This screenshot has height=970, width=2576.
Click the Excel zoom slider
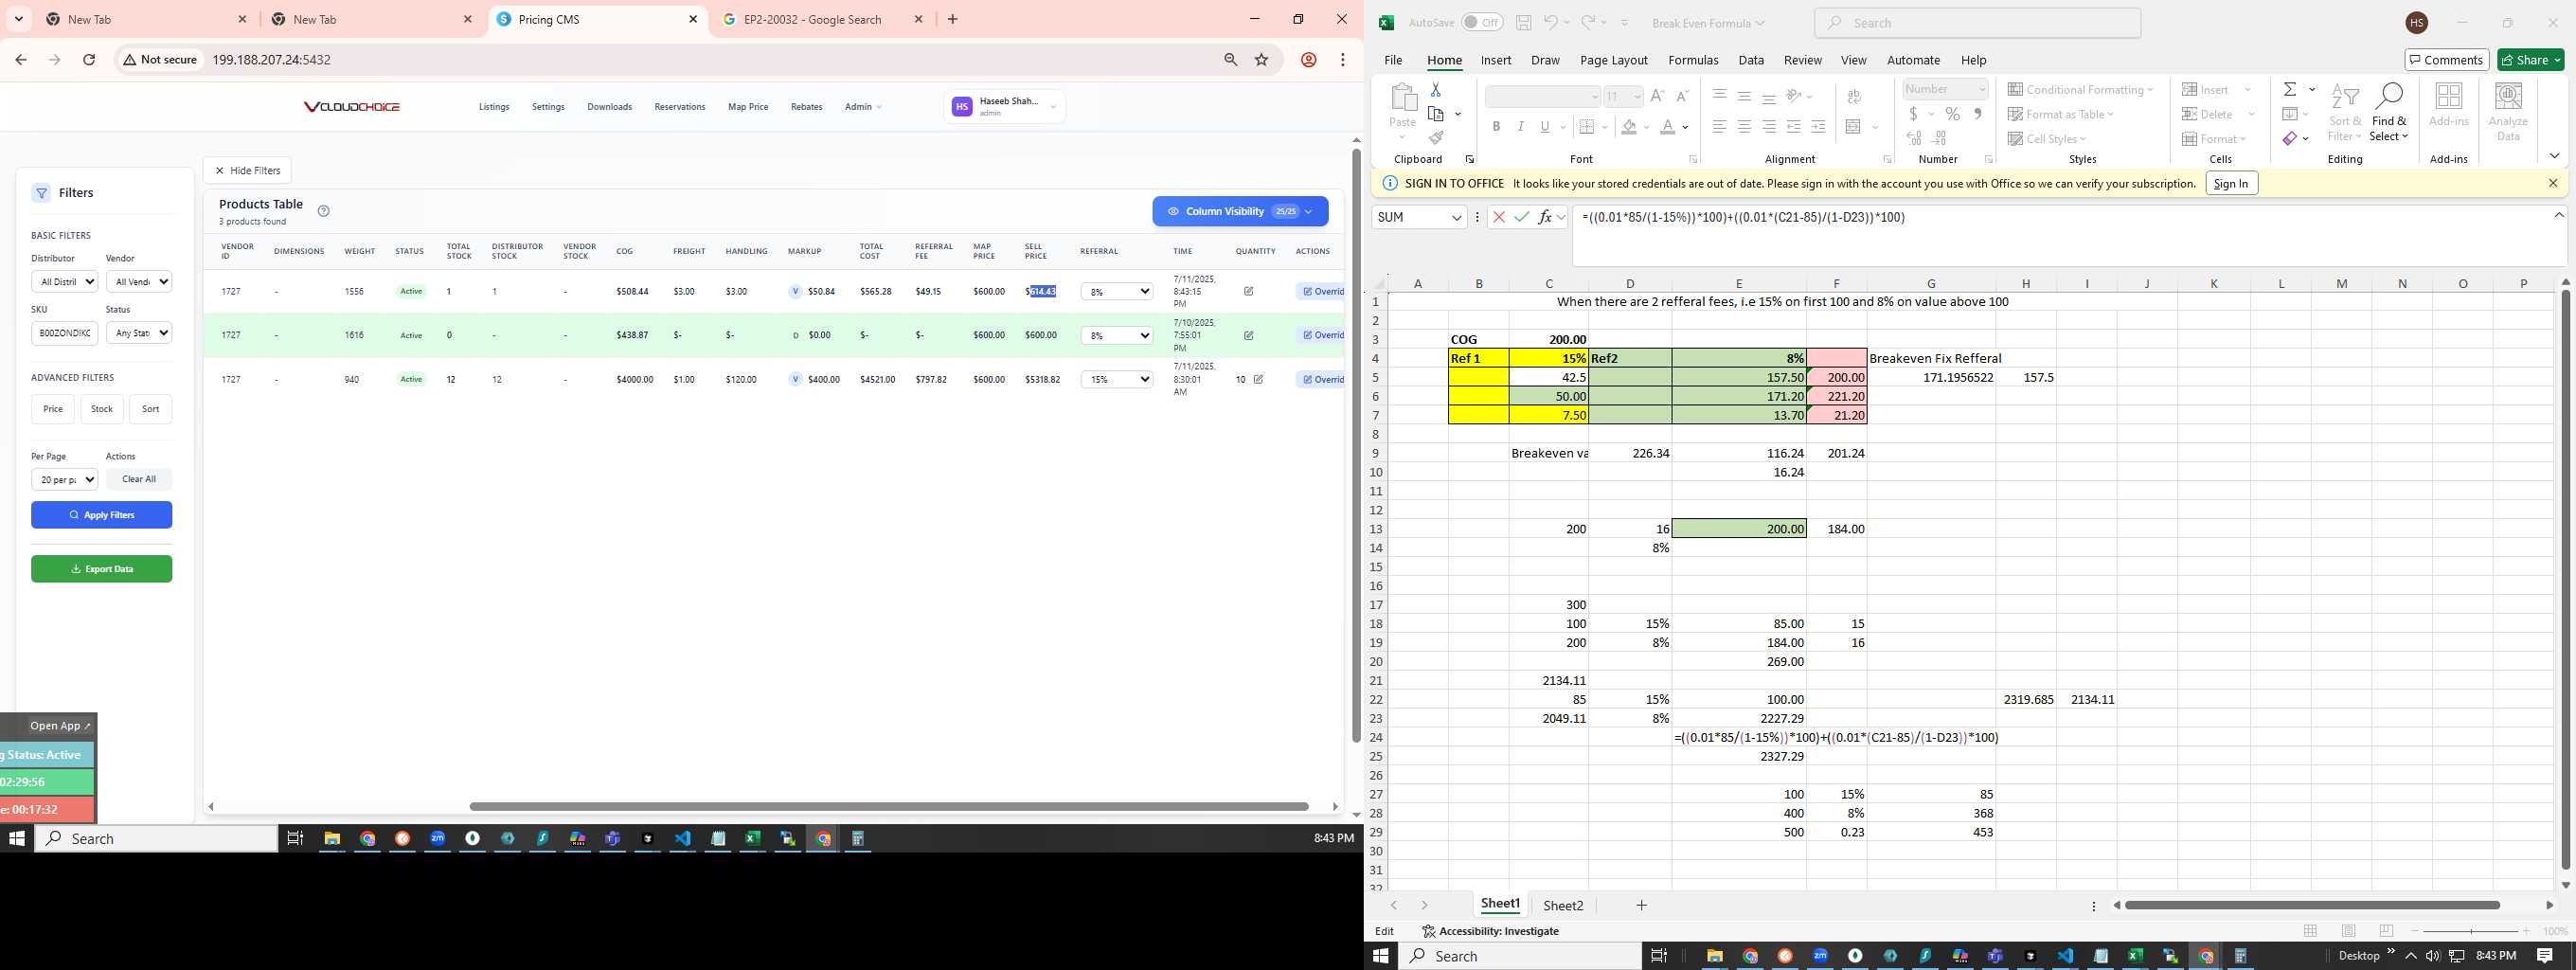tap(2469, 931)
